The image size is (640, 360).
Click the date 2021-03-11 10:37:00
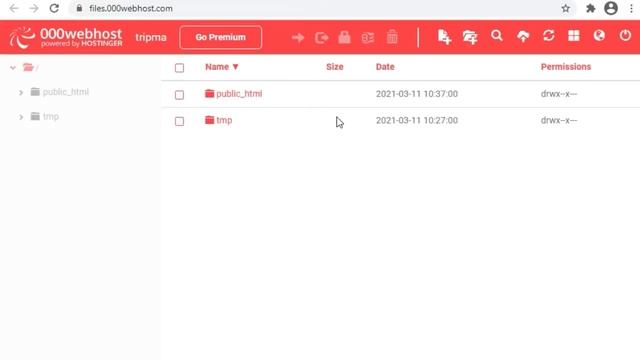tap(417, 94)
